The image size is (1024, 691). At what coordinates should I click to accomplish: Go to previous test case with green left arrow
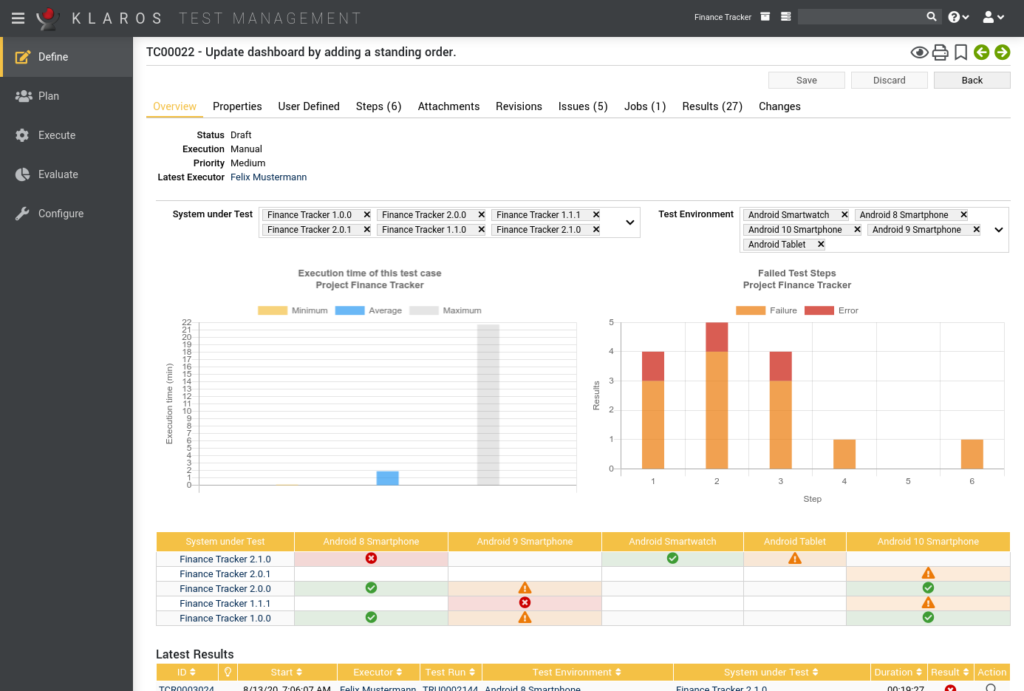[x=981, y=52]
